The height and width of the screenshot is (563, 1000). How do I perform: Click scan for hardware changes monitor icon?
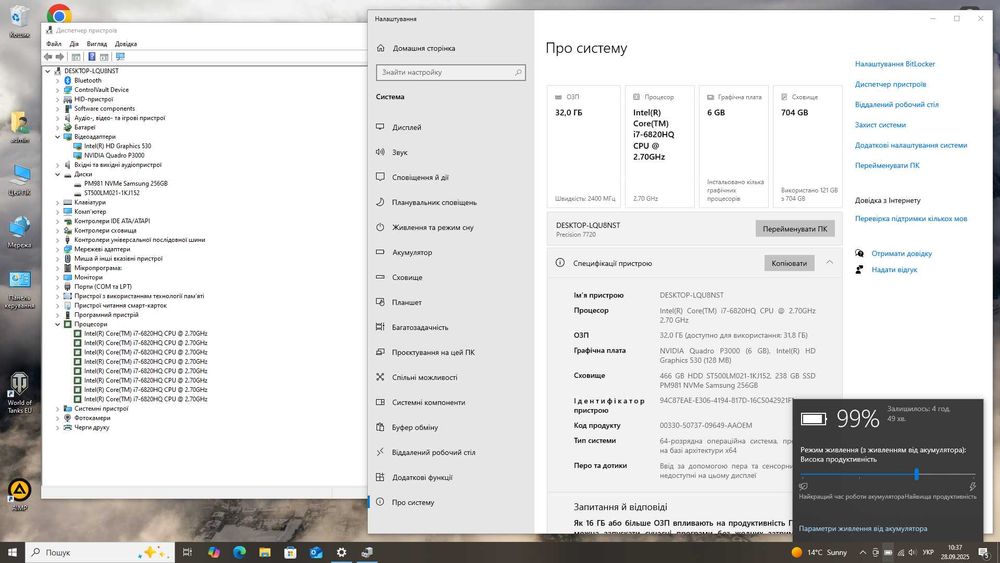[x=120, y=57]
